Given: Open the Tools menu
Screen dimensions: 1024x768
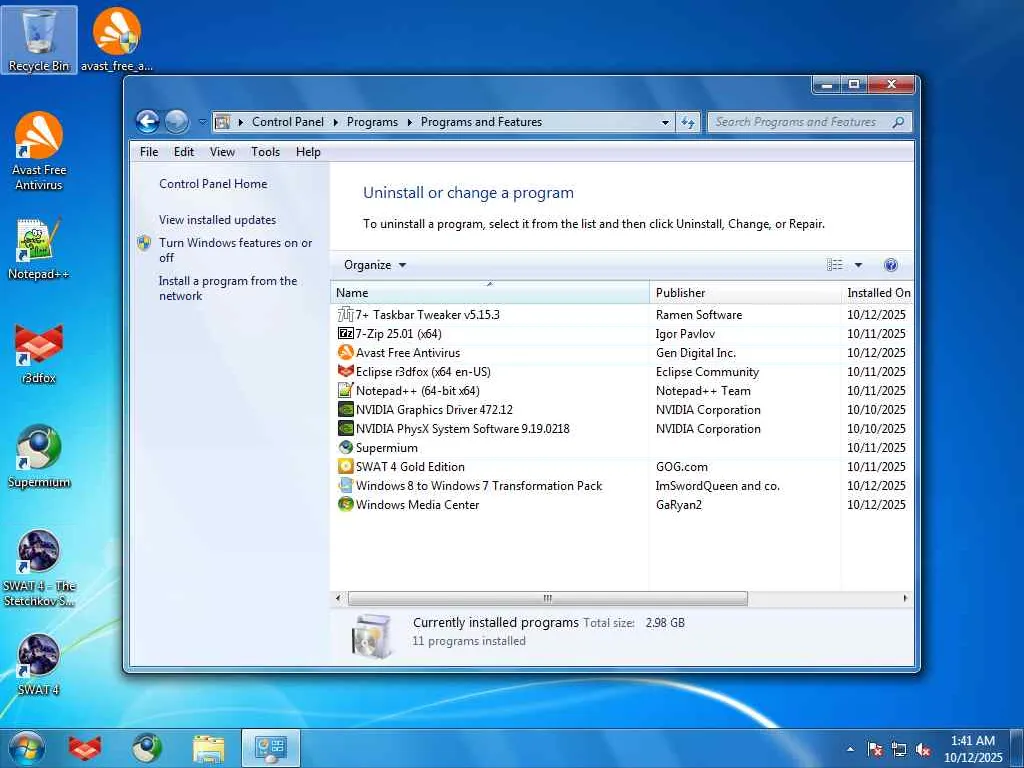Looking at the screenshot, I should pyautogui.click(x=265, y=152).
